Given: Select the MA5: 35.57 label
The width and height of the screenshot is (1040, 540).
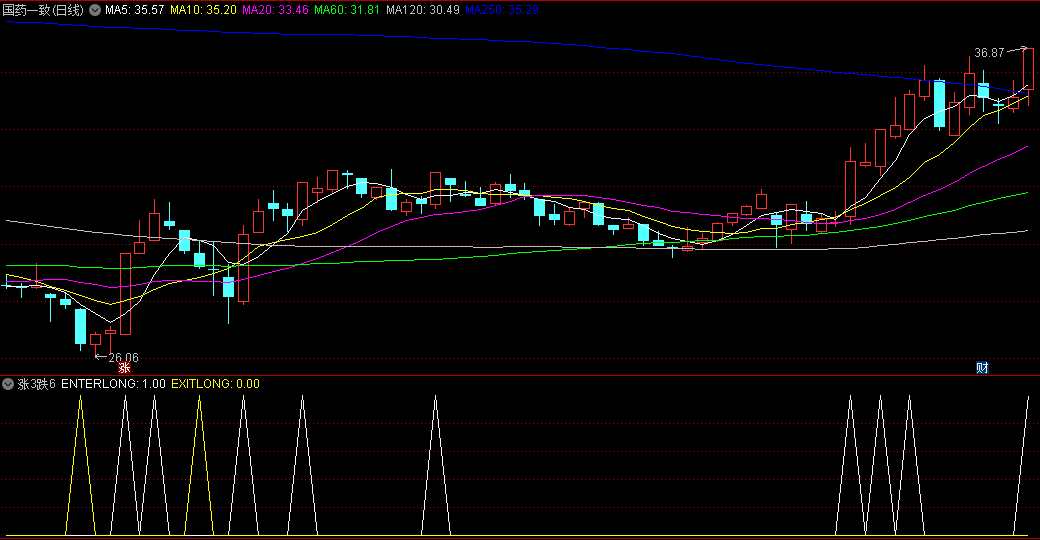Looking at the screenshot, I should pos(135,10).
